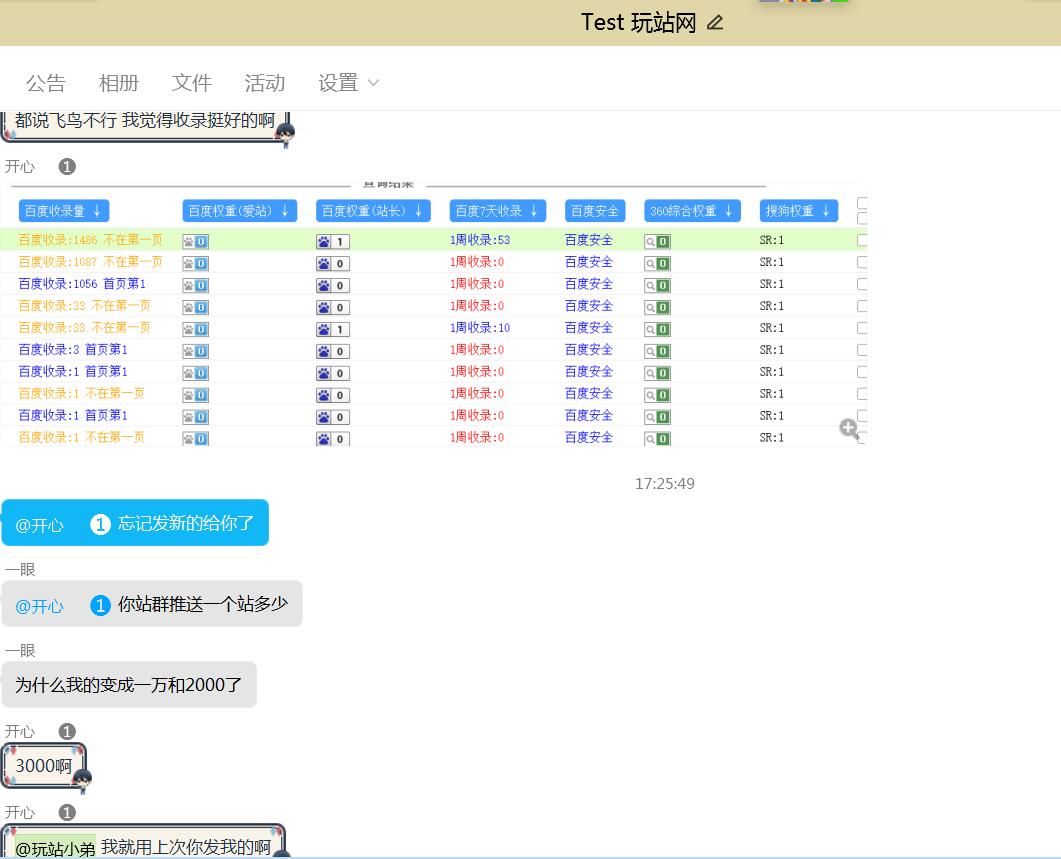Click 1周收录:53 text
Image resolution: width=1061 pixels, height=859 pixels.
click(480, 240)
